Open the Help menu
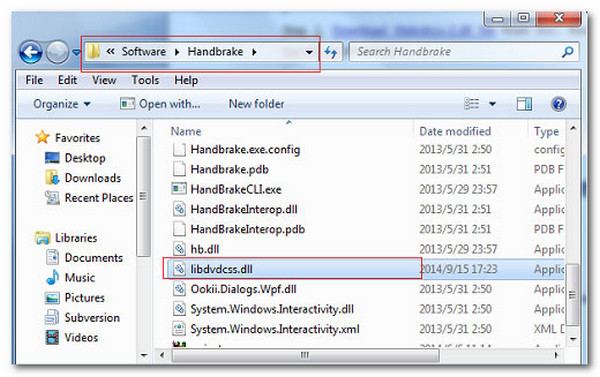 click(186, 80)
